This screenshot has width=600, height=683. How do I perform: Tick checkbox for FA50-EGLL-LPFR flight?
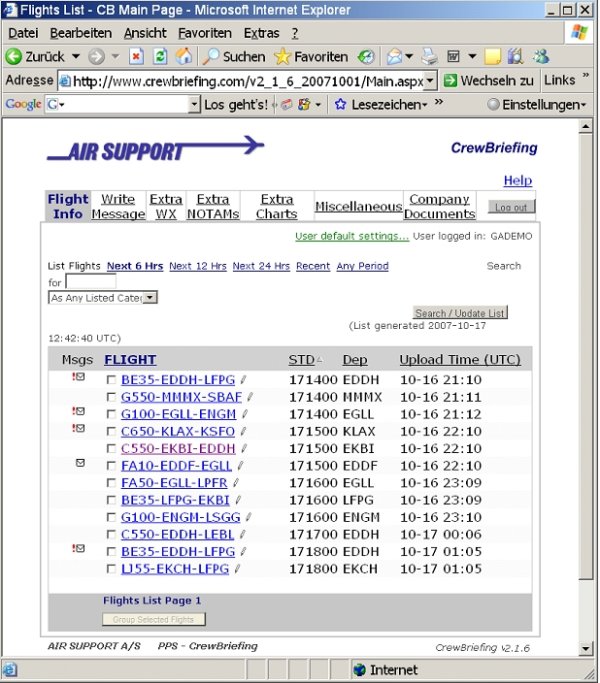pyautogui.click(x=112, y=483)
